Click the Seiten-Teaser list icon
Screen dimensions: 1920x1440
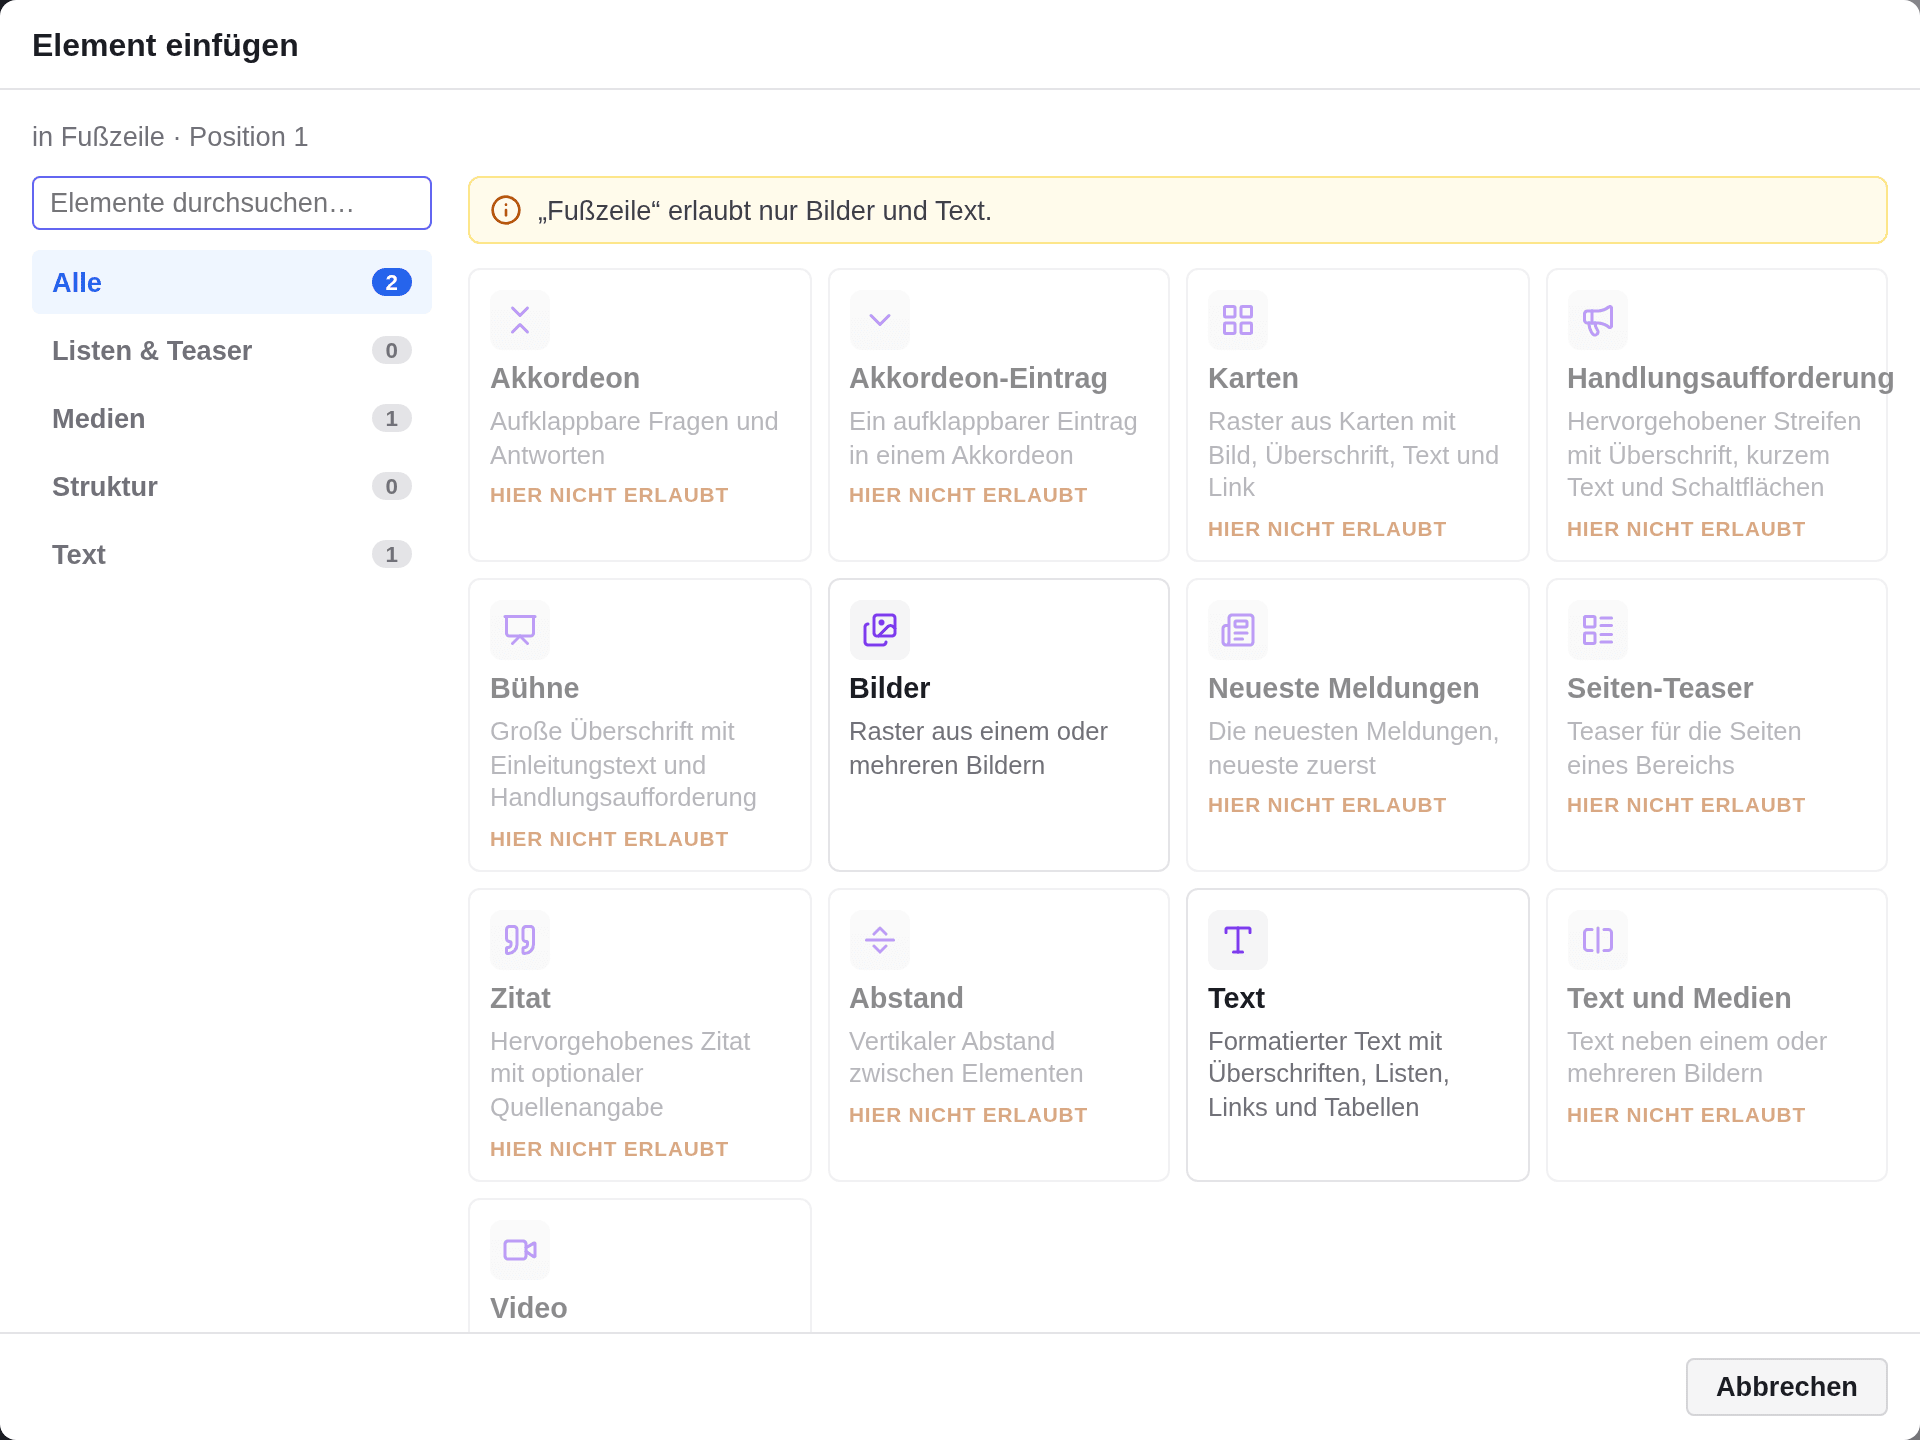tap(1598, 630)
